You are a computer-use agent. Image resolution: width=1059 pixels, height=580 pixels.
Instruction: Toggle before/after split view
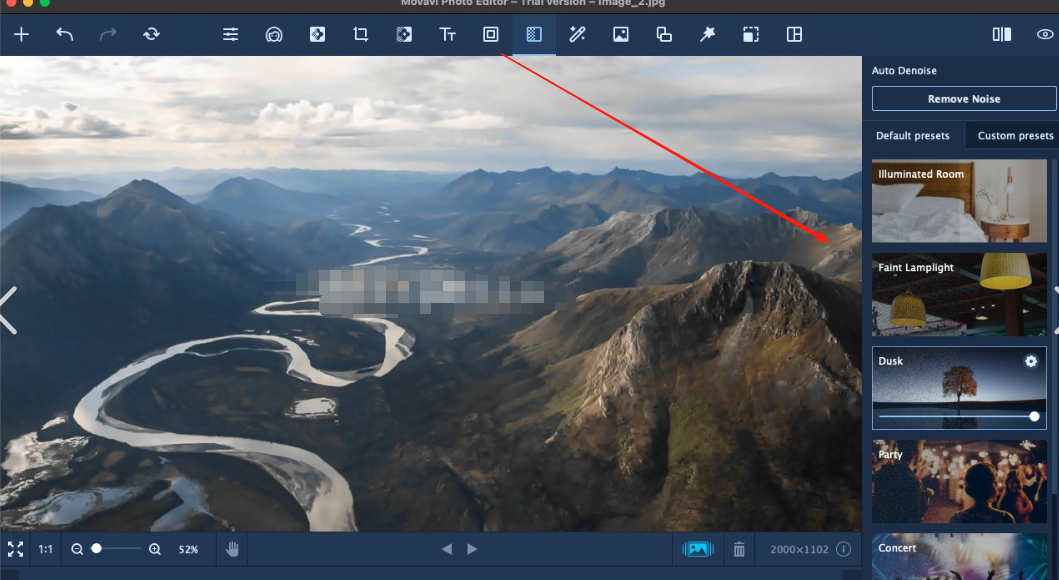coord(1002,34)
